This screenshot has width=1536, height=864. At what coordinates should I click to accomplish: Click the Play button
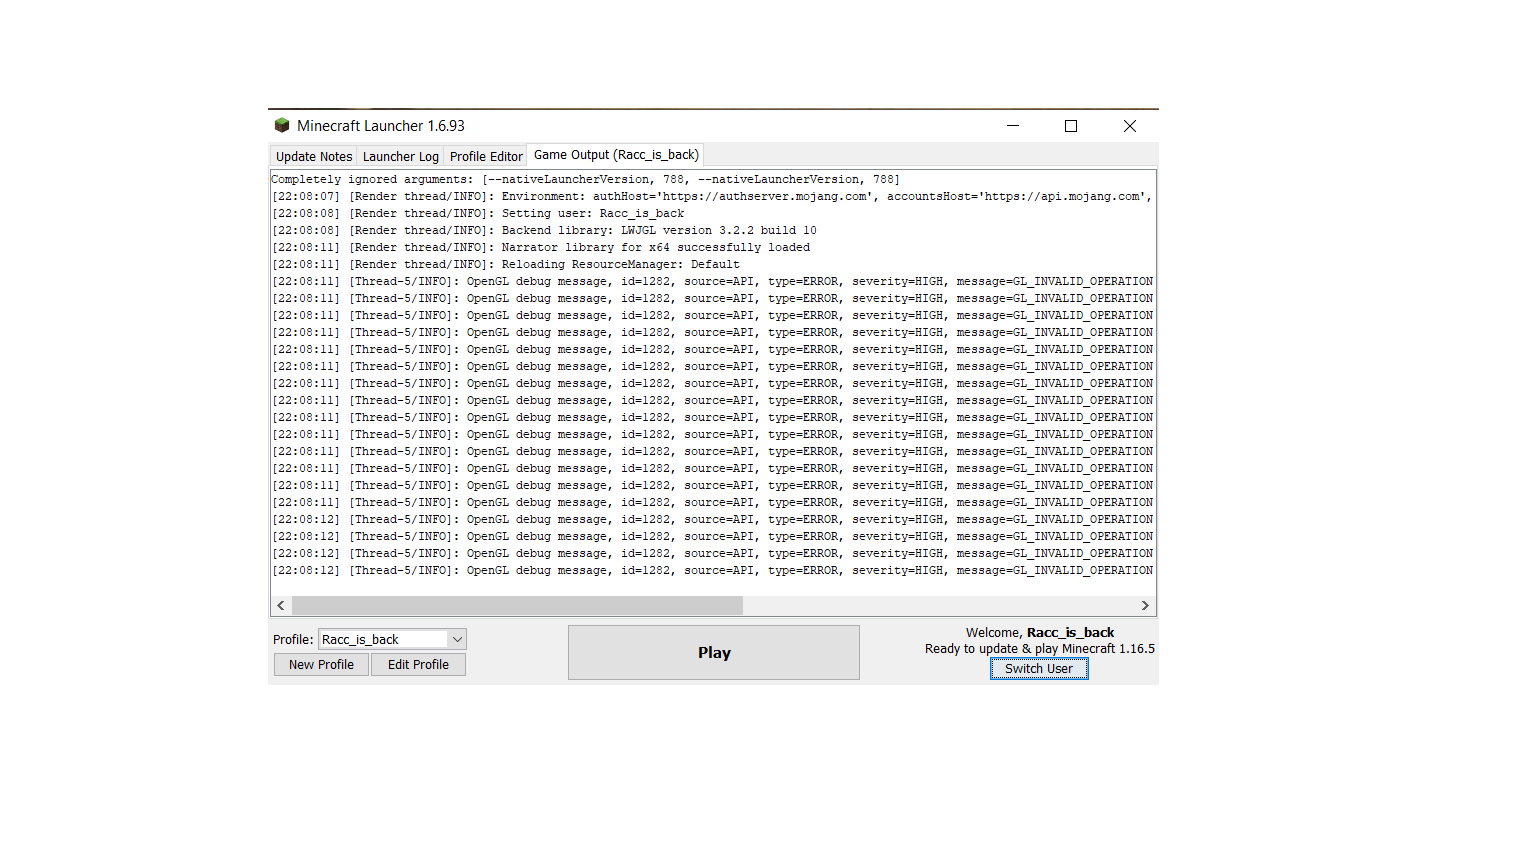714,652
